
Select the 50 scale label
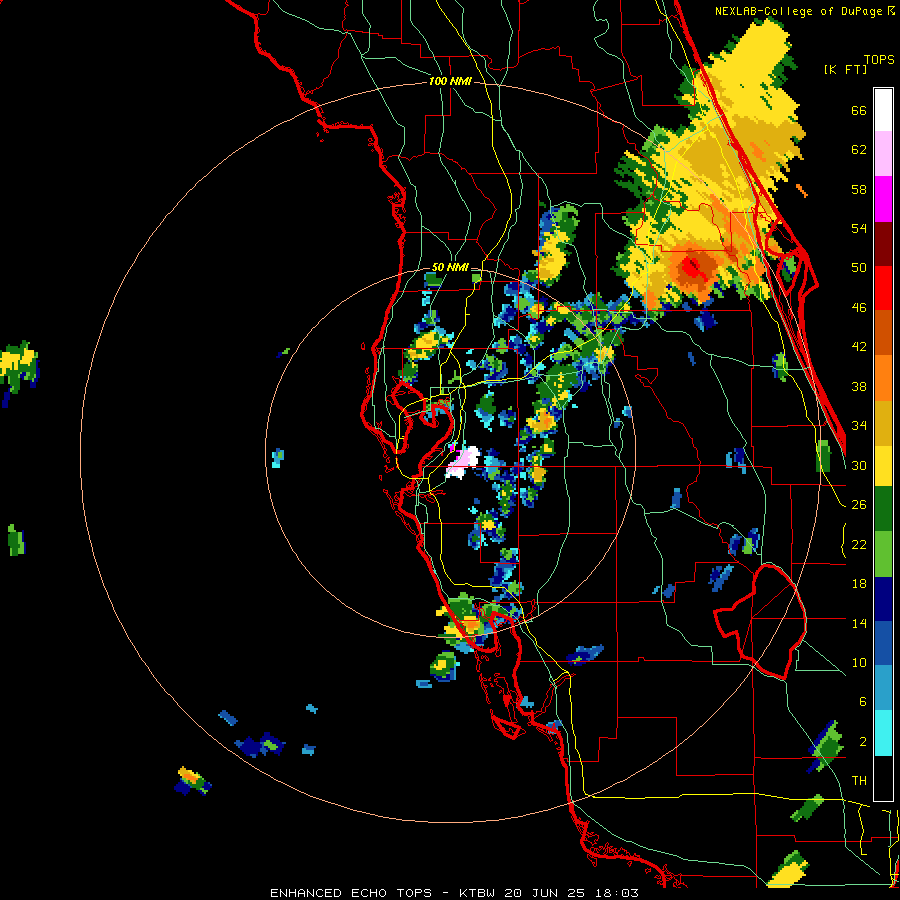pyautogui.click(x=859, y=268)
